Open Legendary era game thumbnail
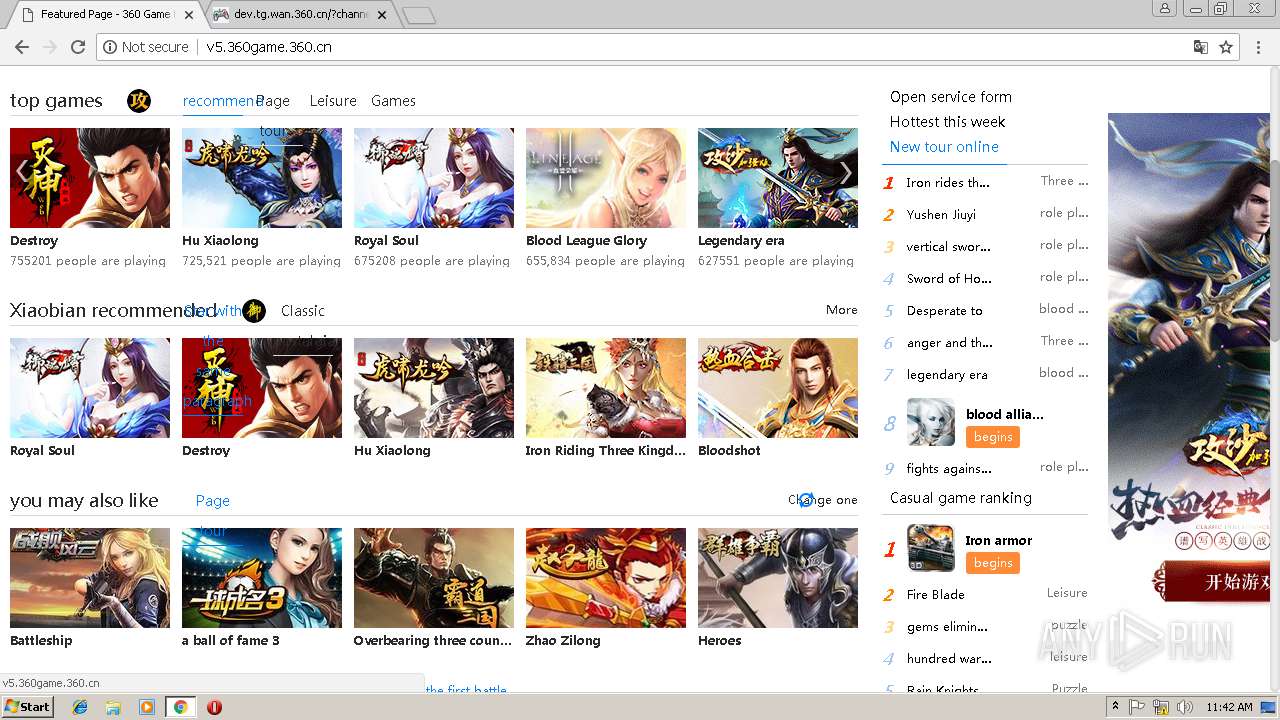The image size is (1280, 720). tap(778, 178)
